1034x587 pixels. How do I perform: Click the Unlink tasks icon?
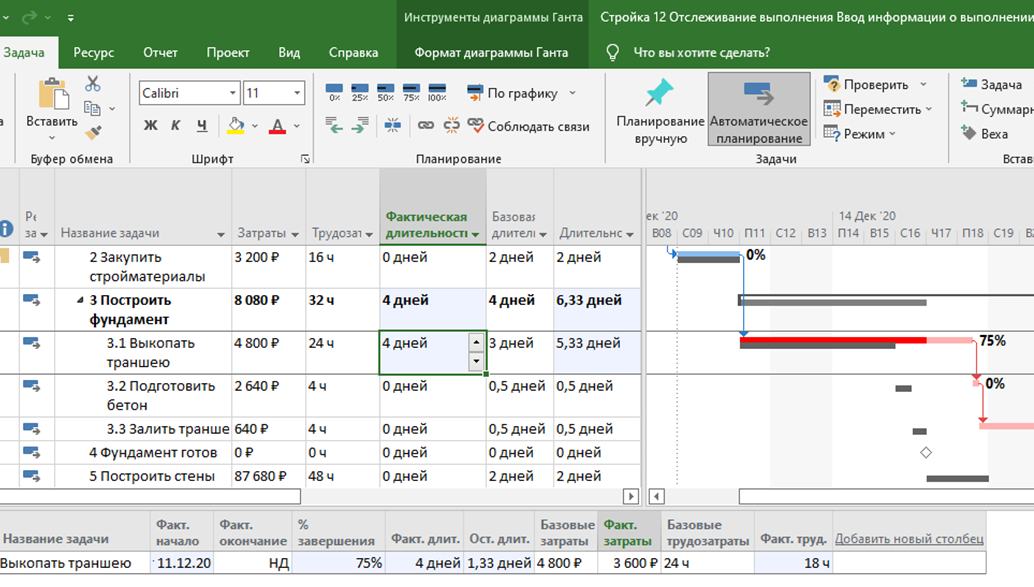(452, 125)
